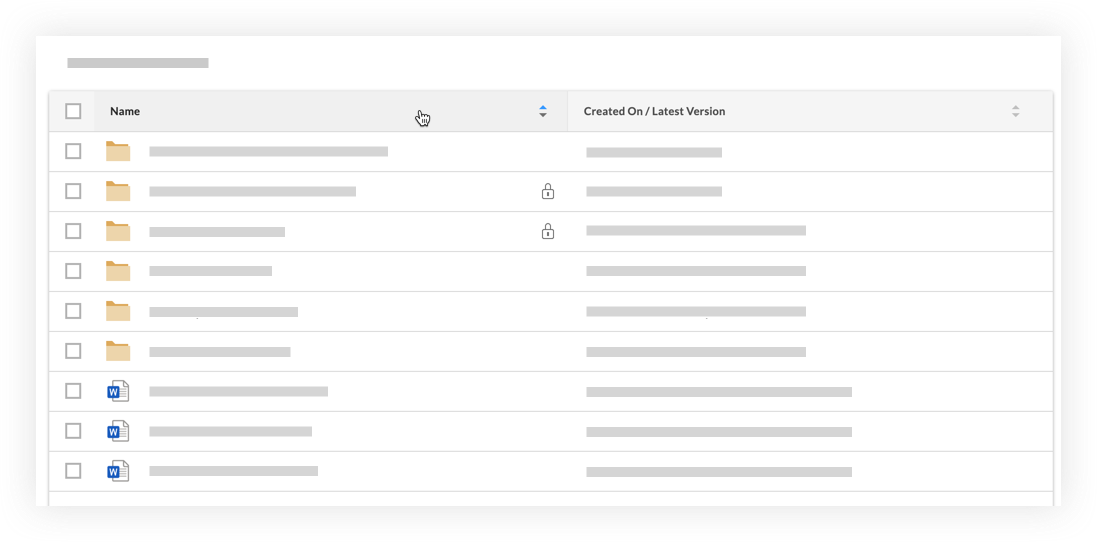Open the first Word document's name link
Viewport: 1099px width, 542px height.
[238, 392]
